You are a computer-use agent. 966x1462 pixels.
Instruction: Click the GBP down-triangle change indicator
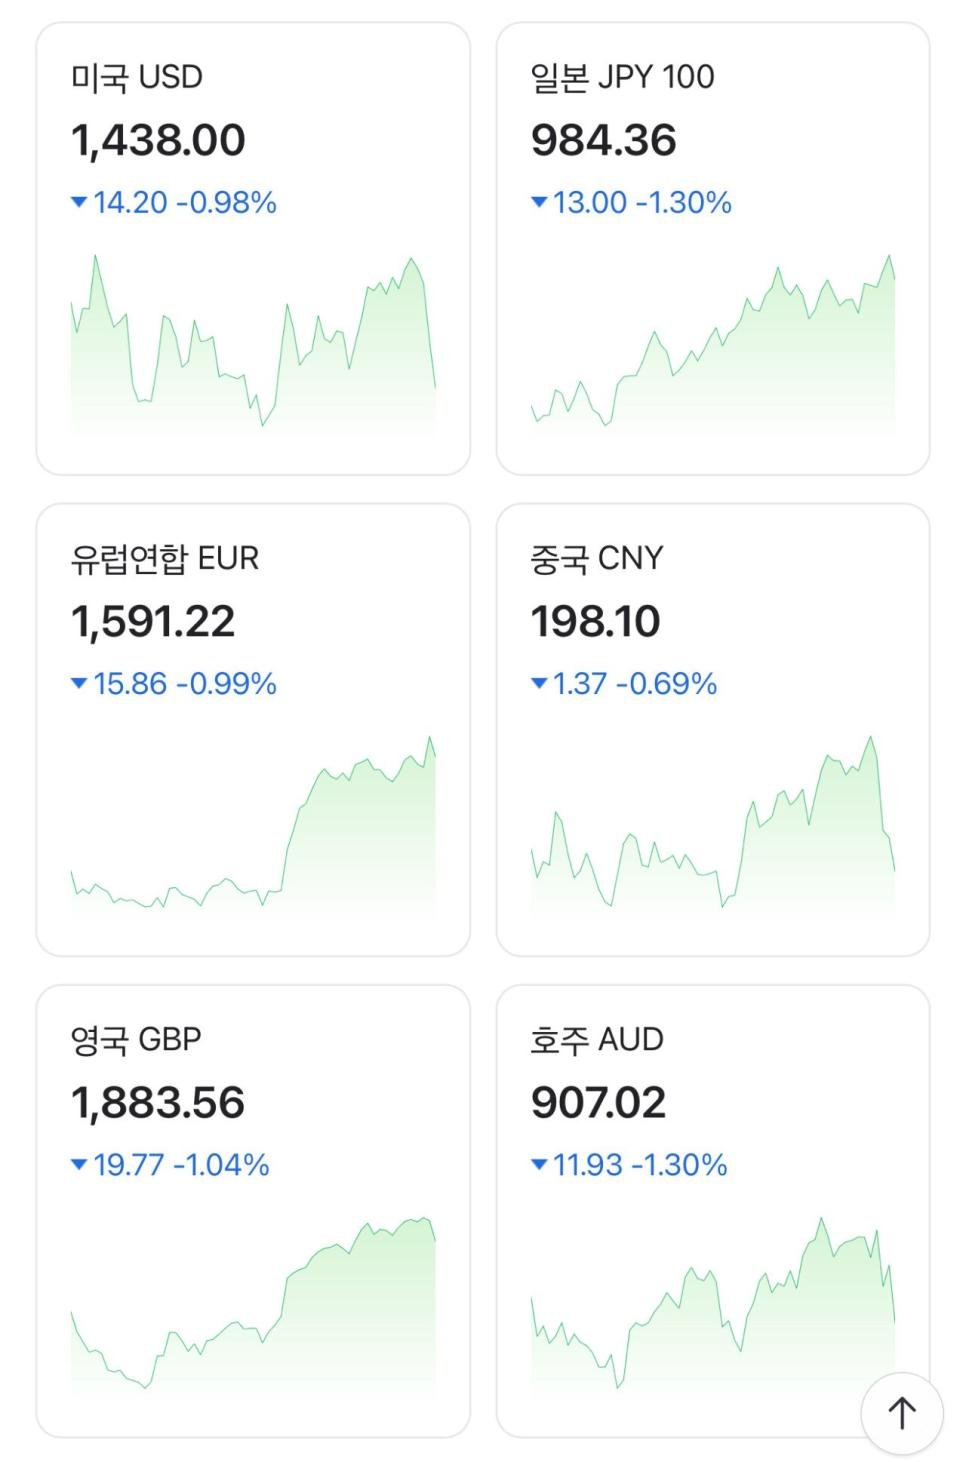coord(79,1165)
